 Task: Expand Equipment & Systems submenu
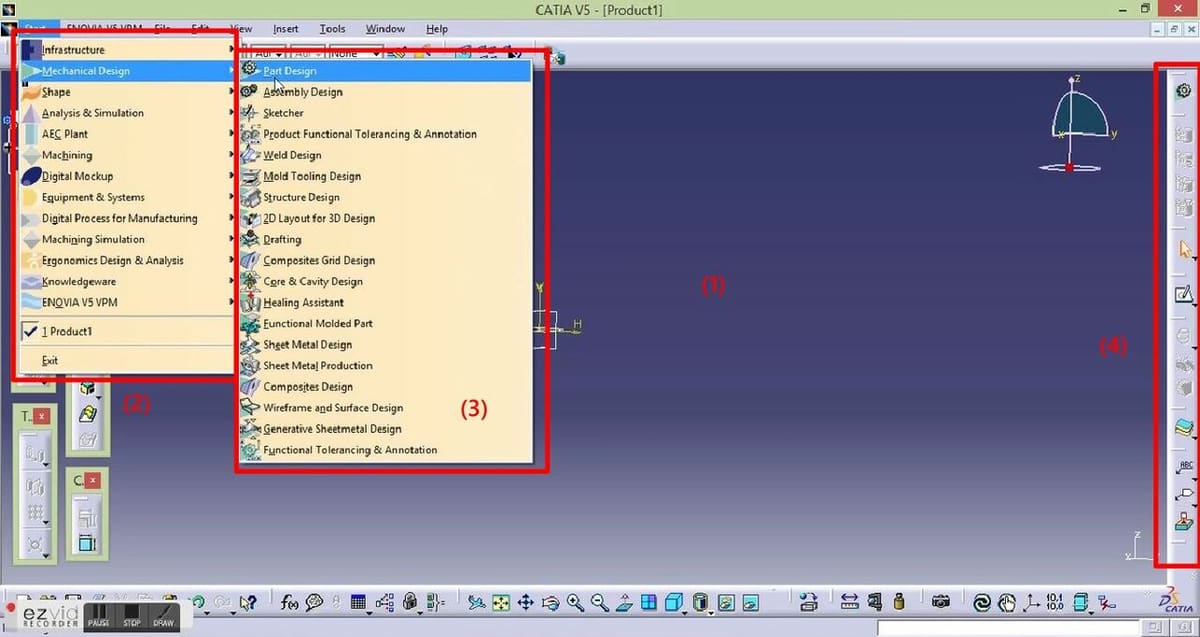[x=127, y=197]
